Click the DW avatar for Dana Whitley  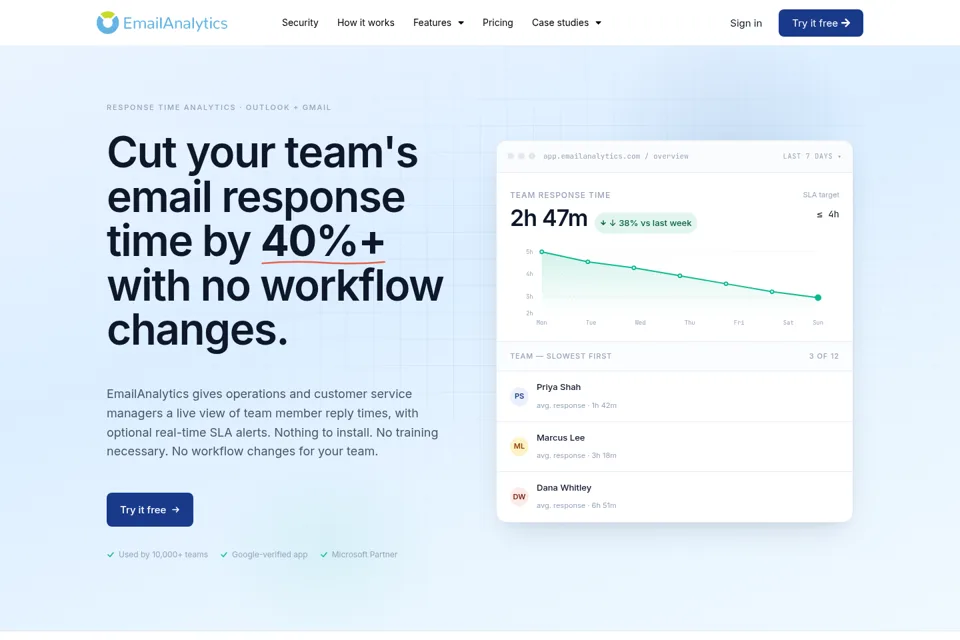pos(519,497)
